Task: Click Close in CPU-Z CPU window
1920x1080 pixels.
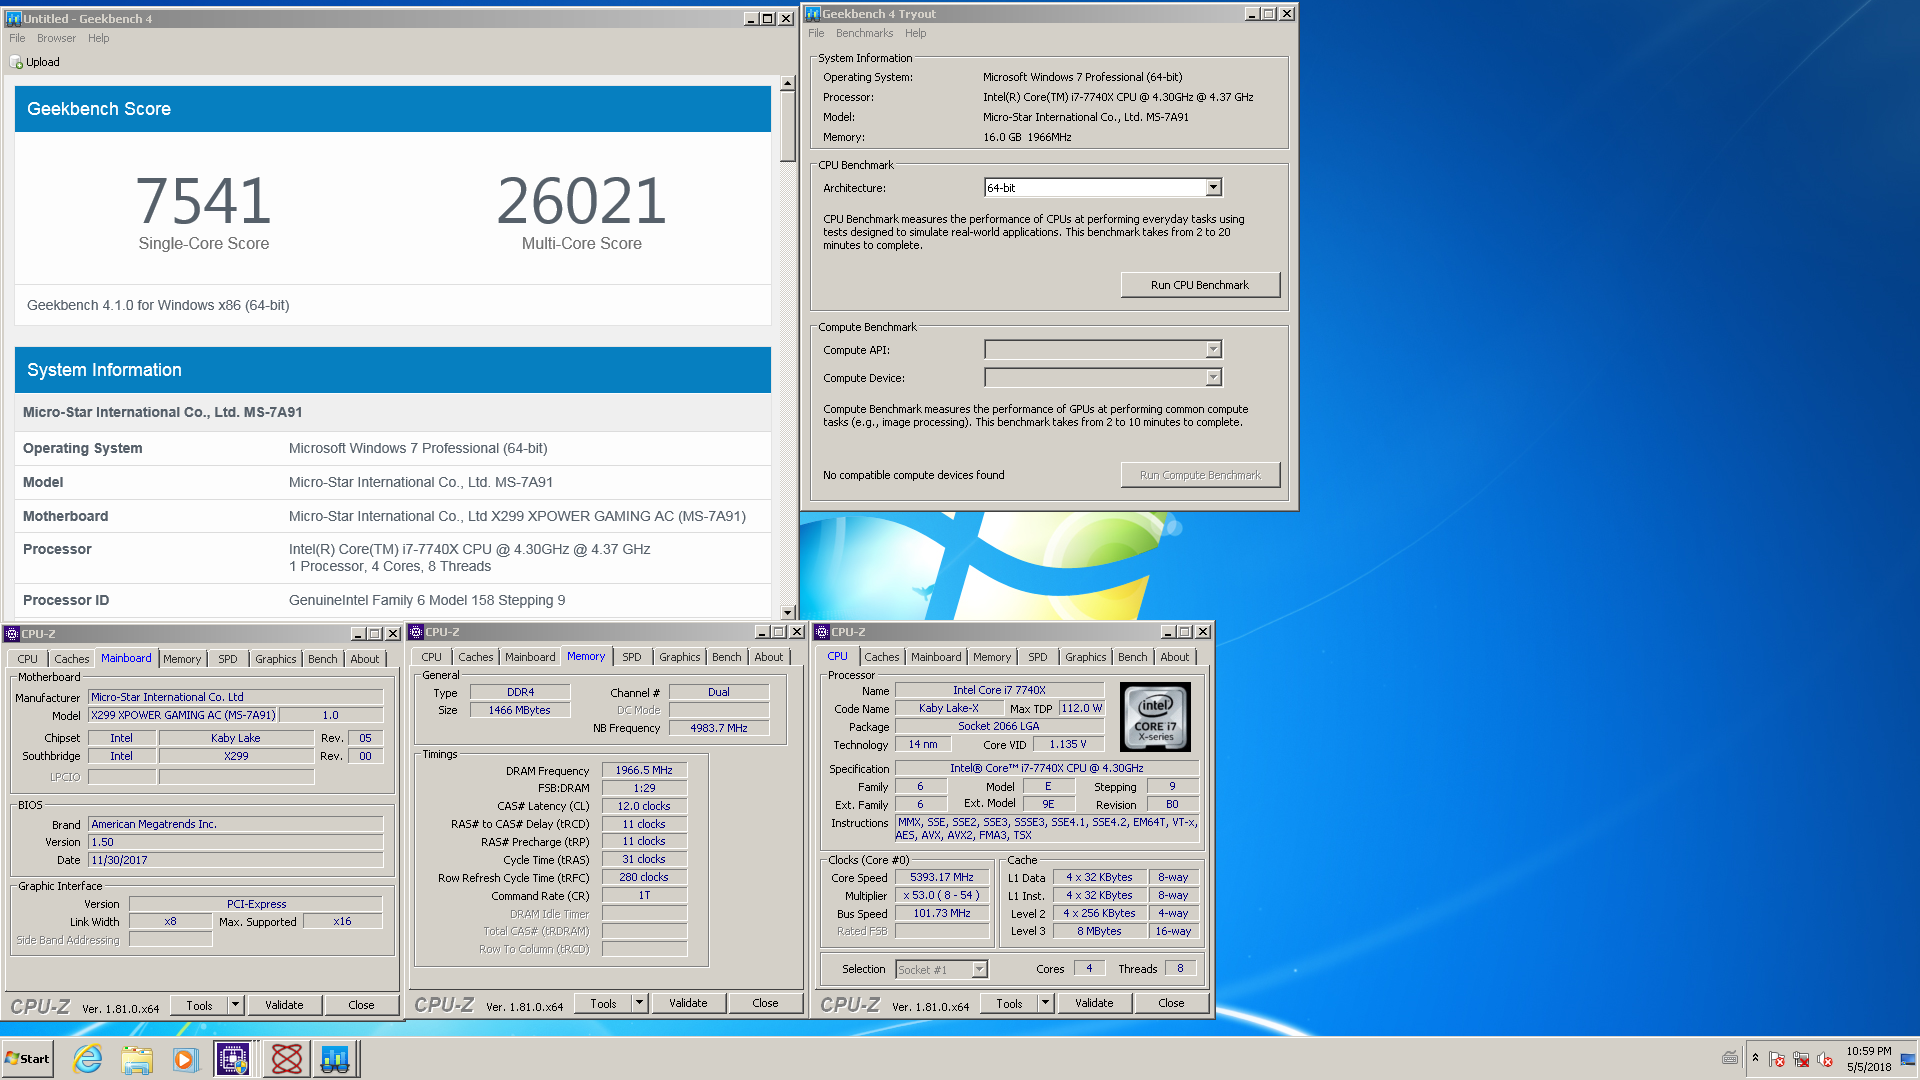Action: (1171, 1003)
